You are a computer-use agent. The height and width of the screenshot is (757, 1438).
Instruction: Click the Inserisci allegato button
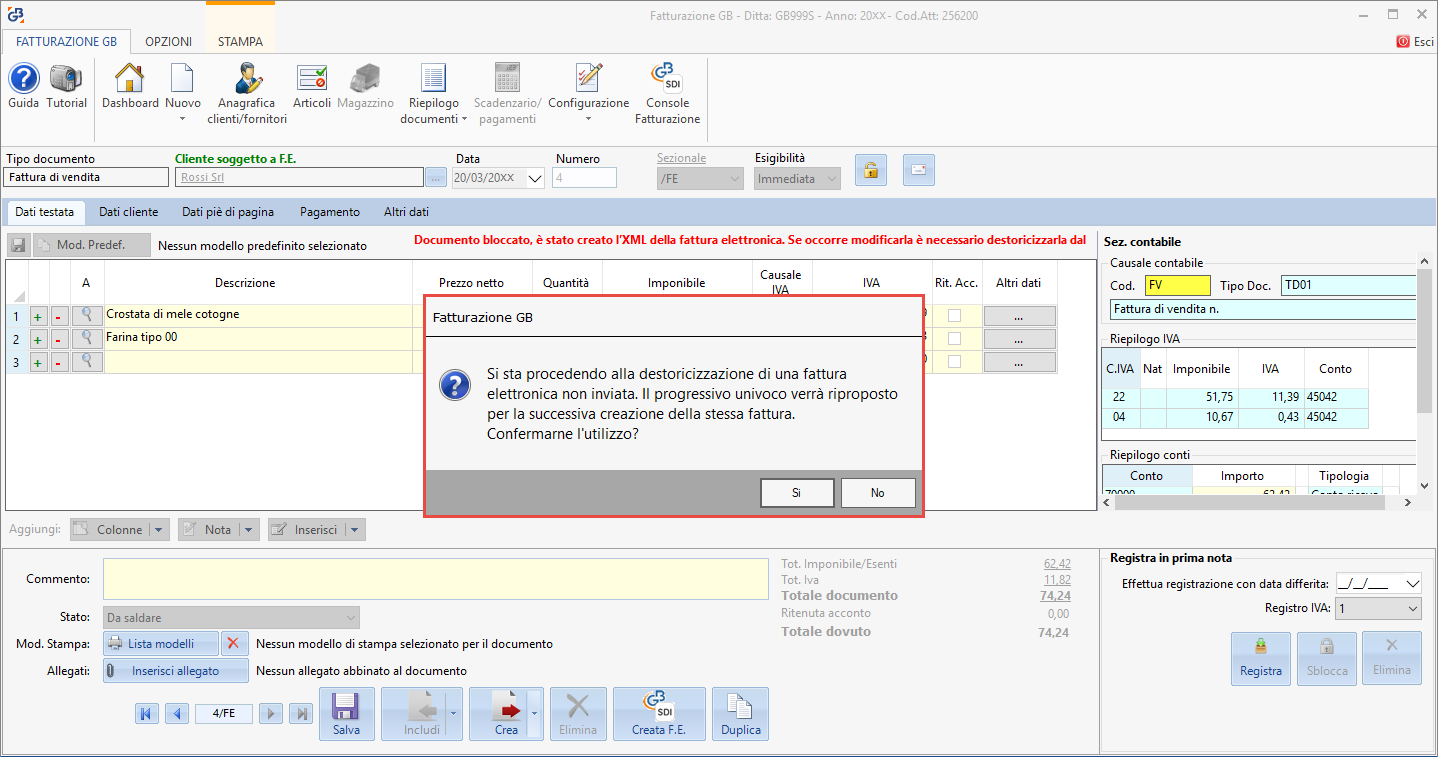(x=175, y=670)
